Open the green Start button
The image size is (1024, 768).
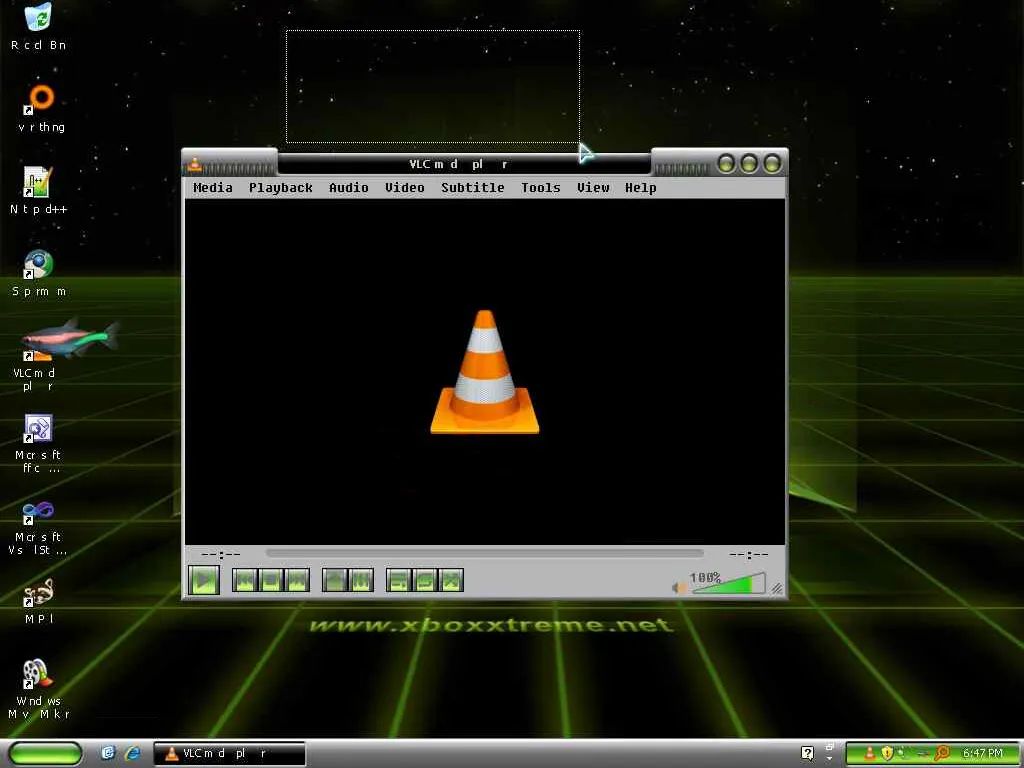click(45, 753)
